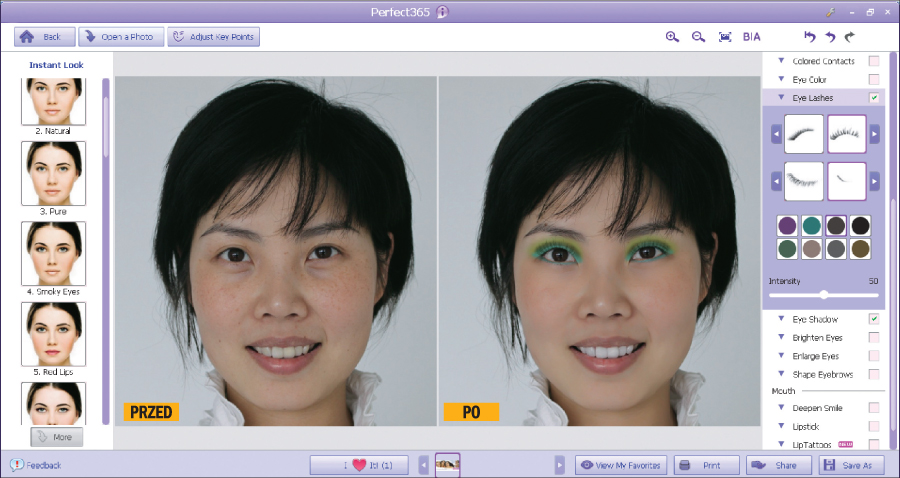Image resolution: width=900 pixels, height=478 pixels.
Task: Click the Intensity slider handle
Action: tap(824, 295)
